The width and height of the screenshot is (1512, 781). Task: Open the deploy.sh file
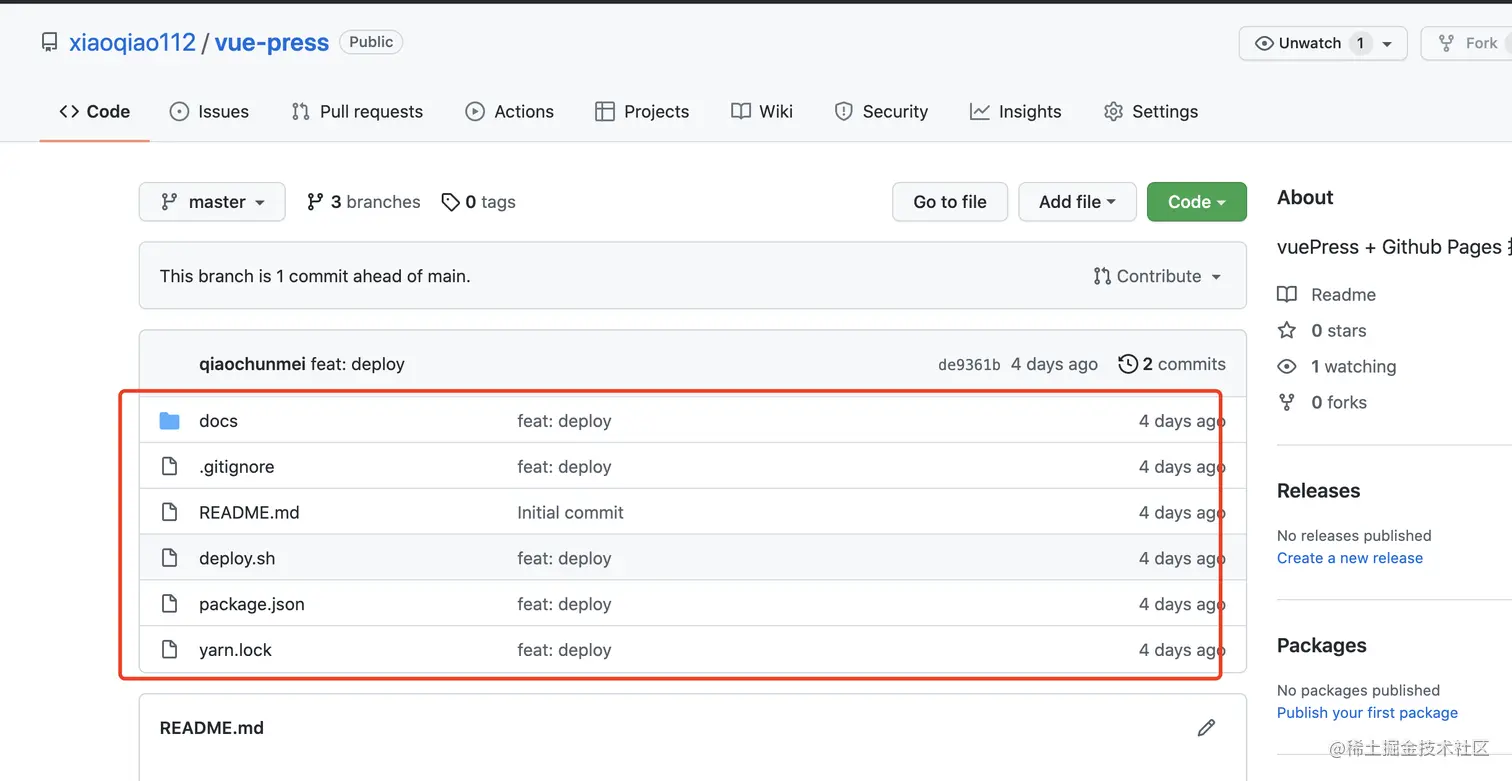tap(237, 558)
